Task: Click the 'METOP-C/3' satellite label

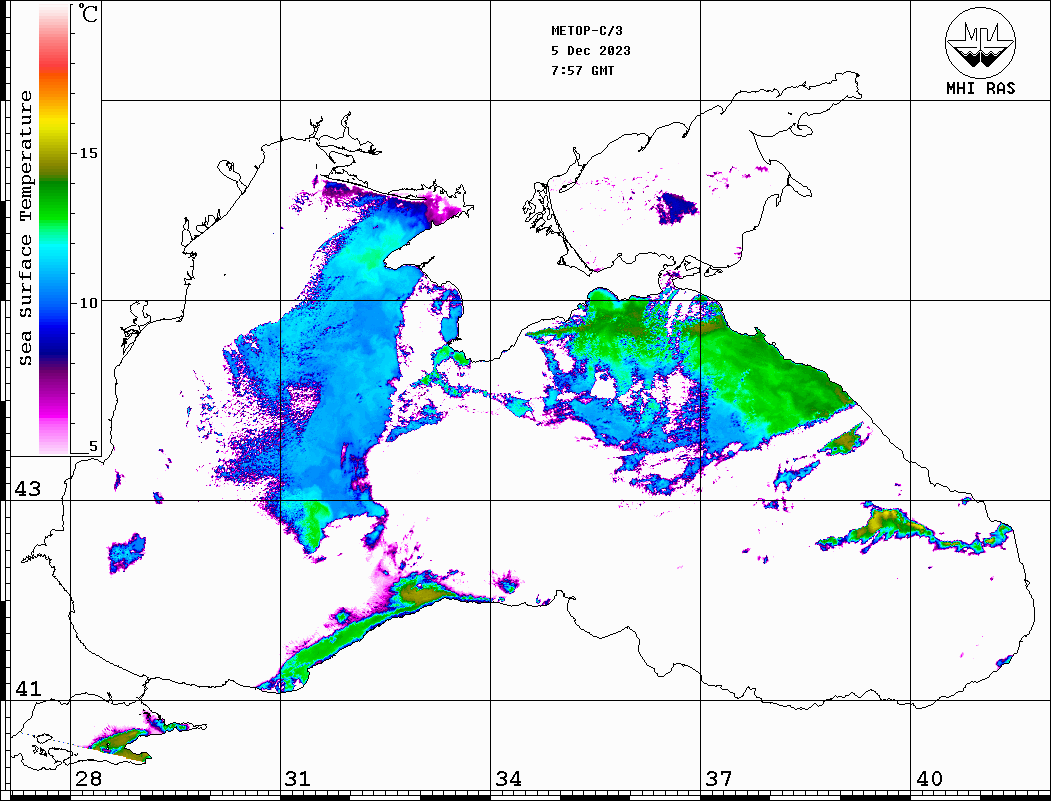Action: 586,31
